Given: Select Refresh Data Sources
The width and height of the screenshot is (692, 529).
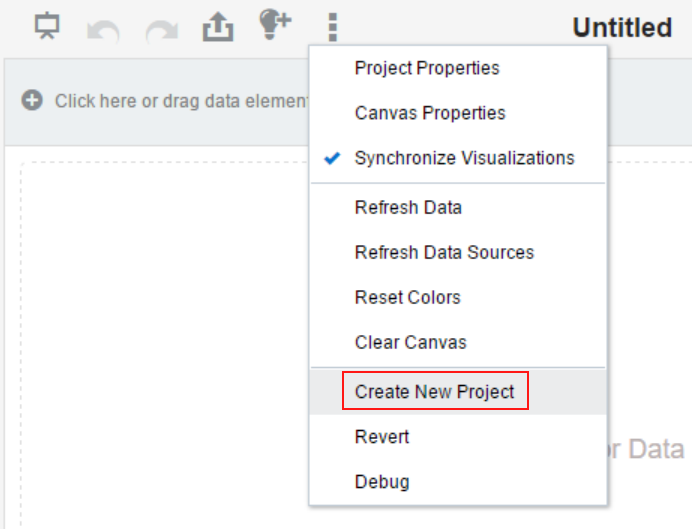Looking at the screenshot, I should [458, 252].
